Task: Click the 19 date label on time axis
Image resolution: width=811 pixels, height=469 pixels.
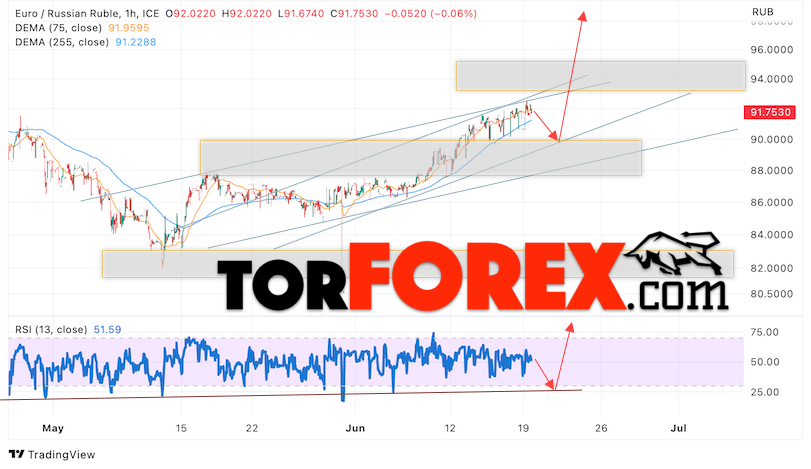Action: pos(523,428)
